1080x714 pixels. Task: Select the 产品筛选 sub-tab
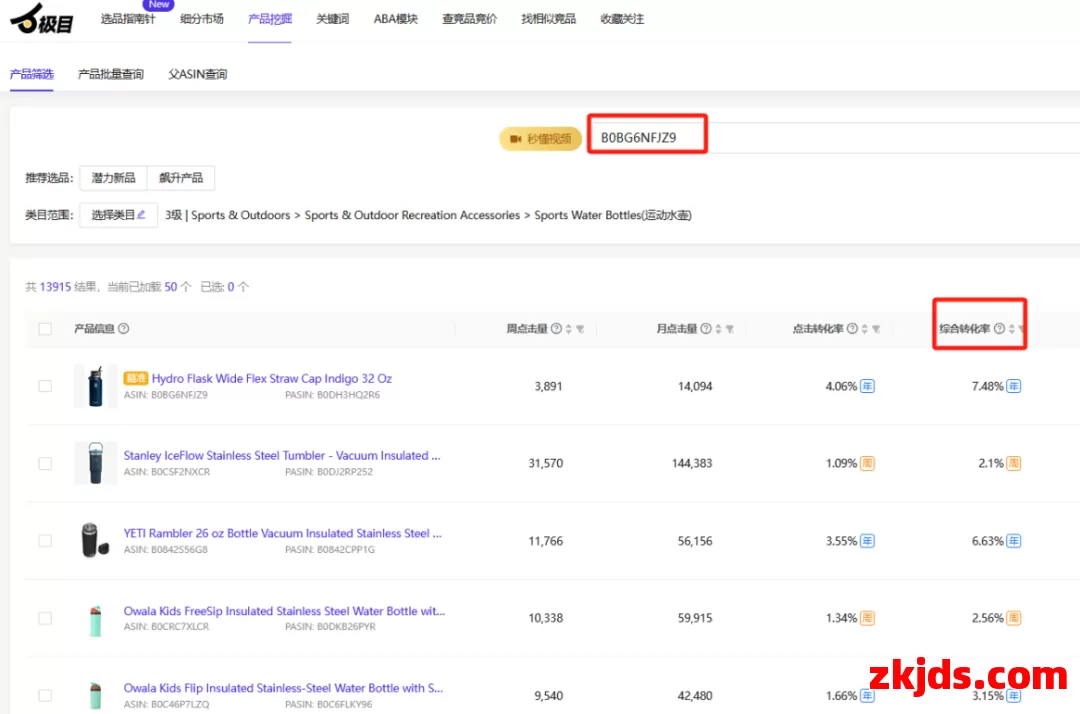(32, 74)
